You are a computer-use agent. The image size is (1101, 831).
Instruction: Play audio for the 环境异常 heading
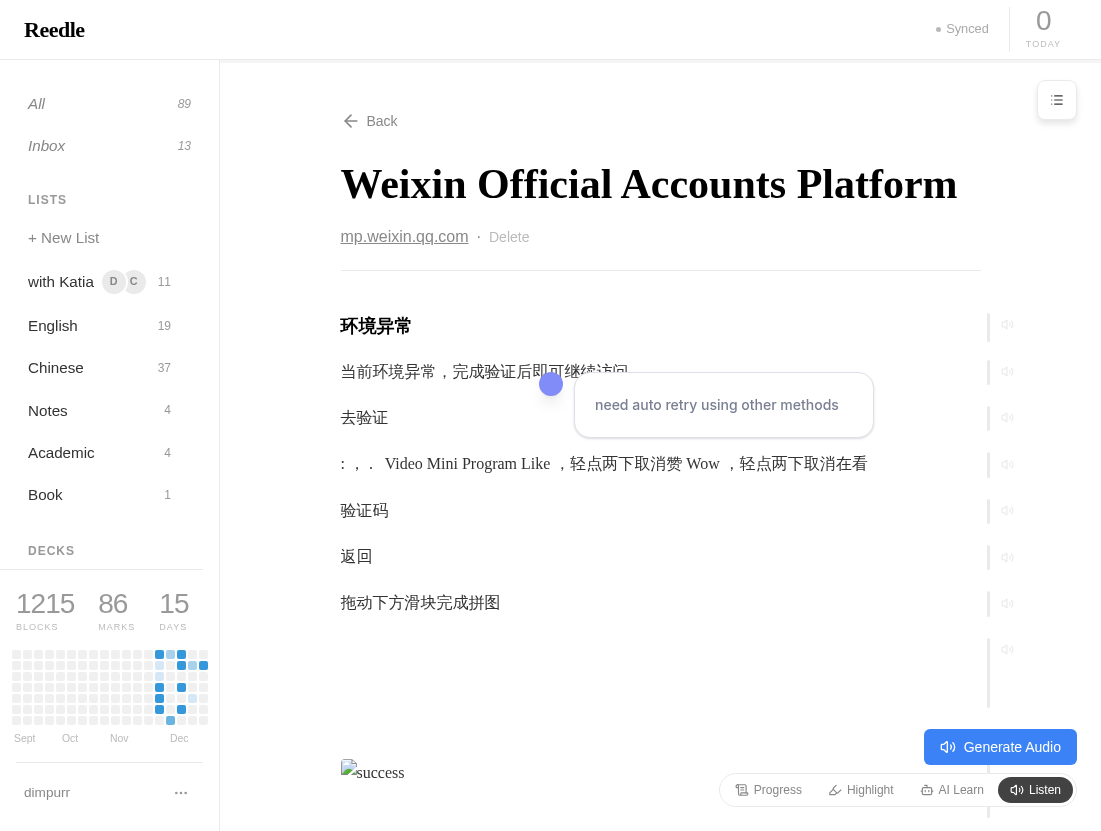1007,325
